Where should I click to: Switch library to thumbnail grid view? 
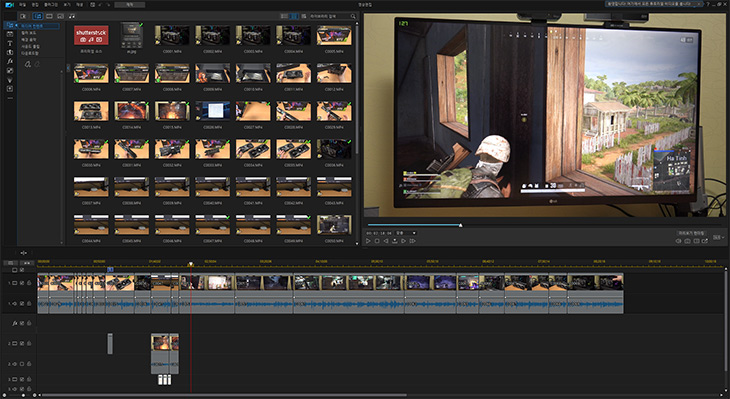click(294, 16)
